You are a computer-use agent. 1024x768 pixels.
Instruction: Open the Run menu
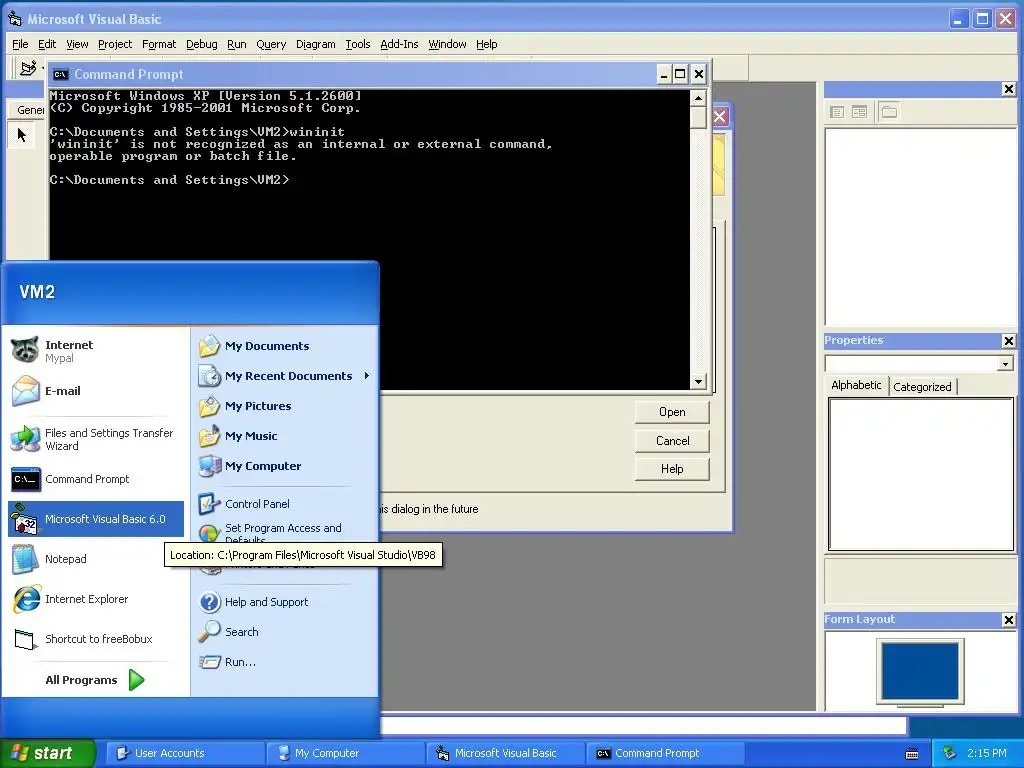pyautogui.click(x=236, y=44)
